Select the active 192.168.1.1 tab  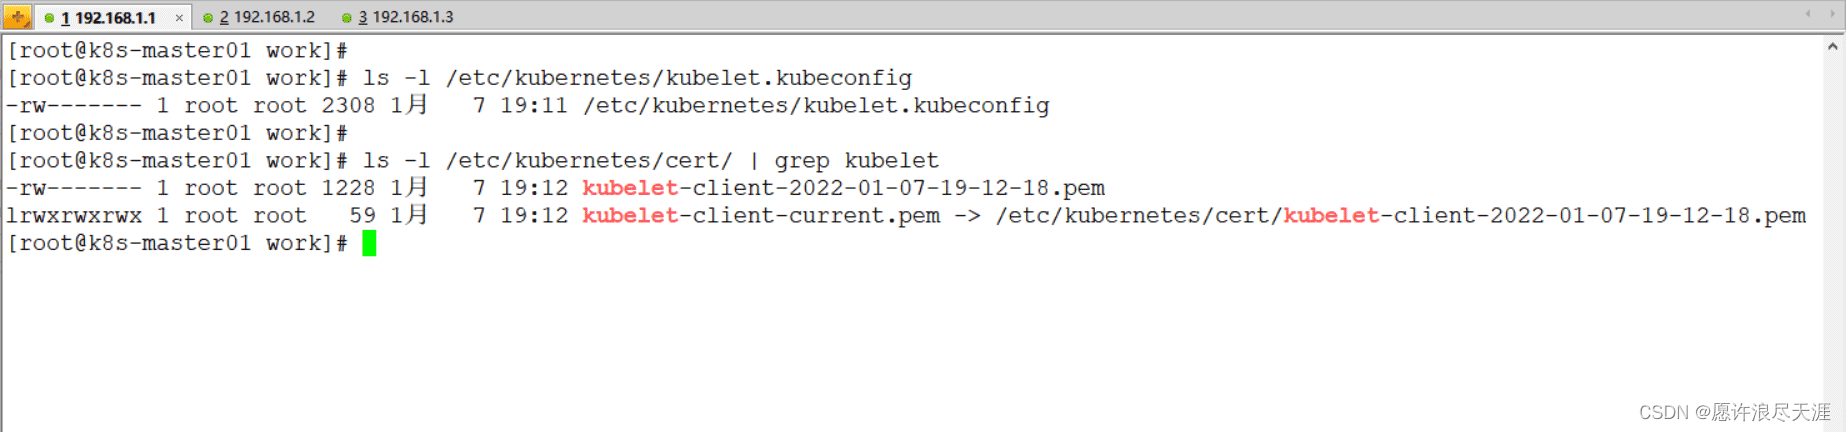point(115,18)
